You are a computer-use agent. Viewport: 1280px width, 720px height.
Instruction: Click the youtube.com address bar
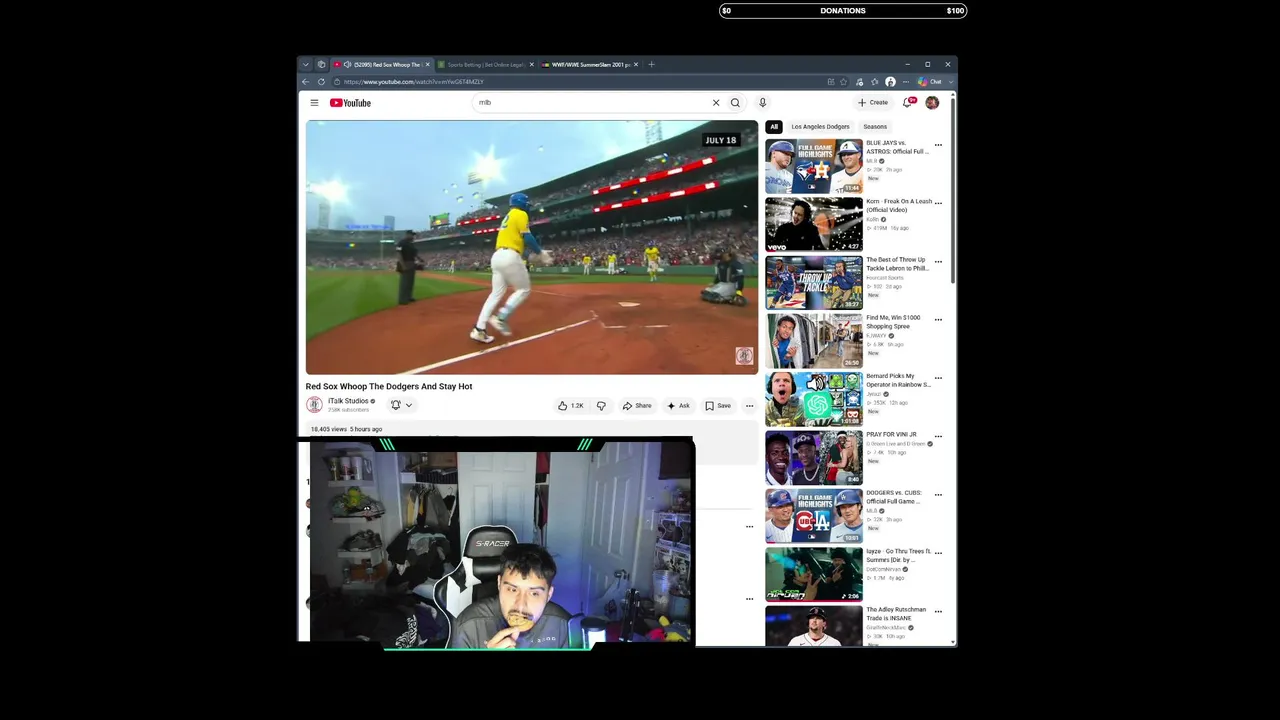pyautogui.click(x=580, y=82)
